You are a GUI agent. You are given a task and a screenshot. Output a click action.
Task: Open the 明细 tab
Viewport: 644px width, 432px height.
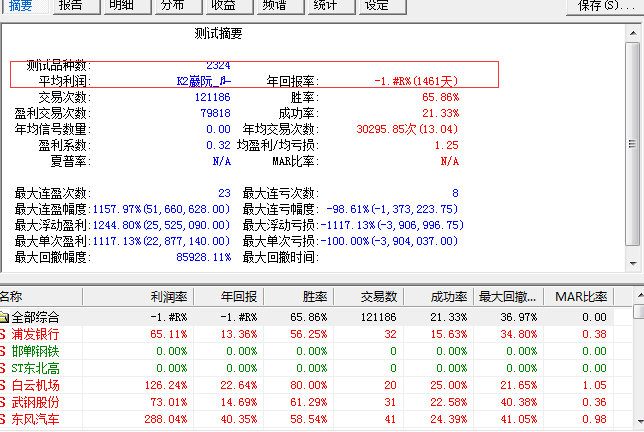[122, 6]
